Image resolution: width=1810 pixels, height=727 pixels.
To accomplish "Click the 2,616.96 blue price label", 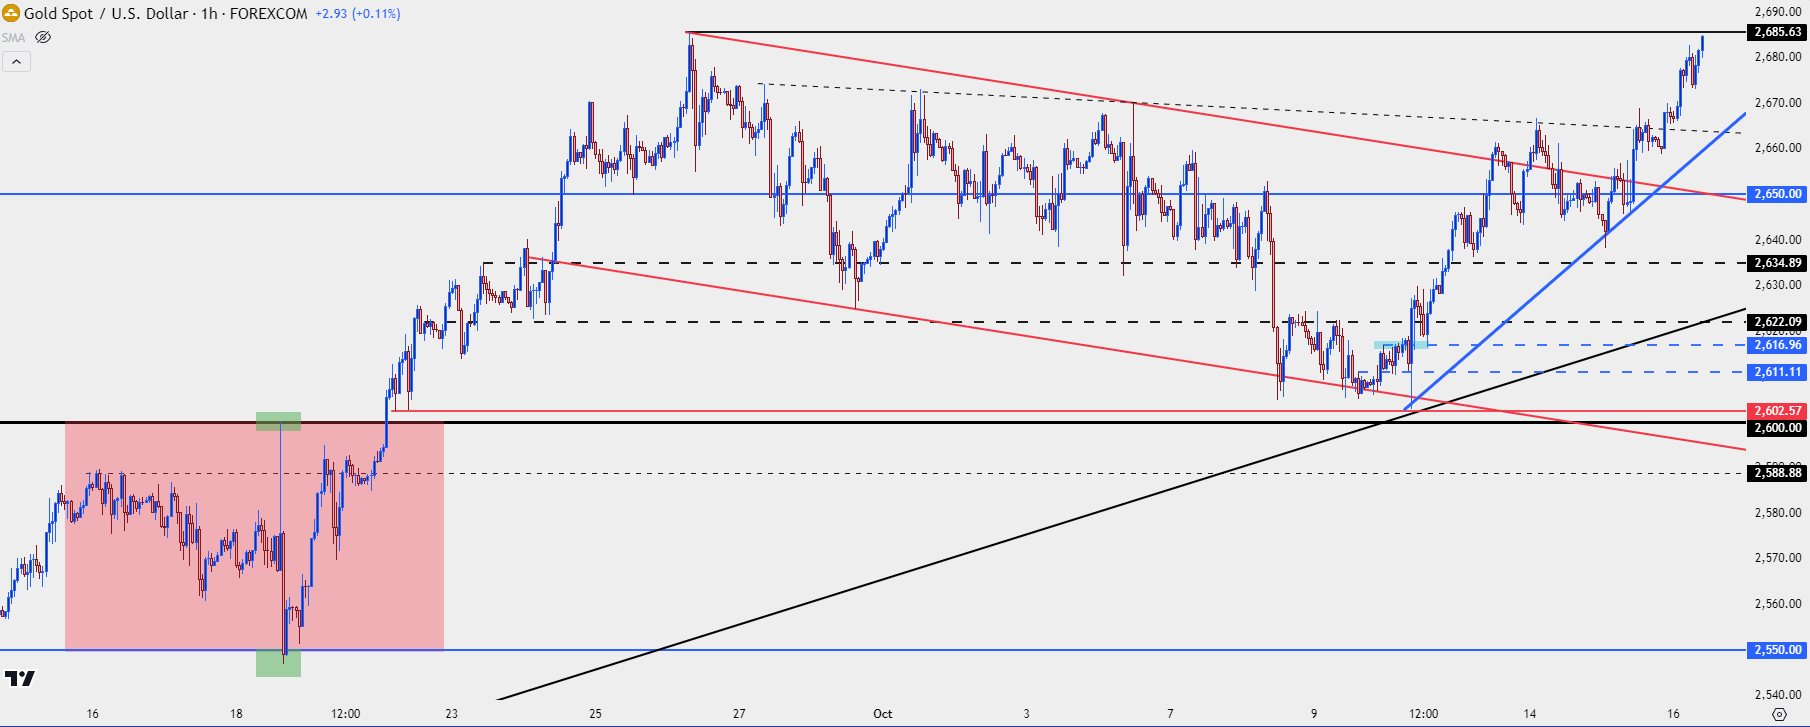I will click(1777, 345).
